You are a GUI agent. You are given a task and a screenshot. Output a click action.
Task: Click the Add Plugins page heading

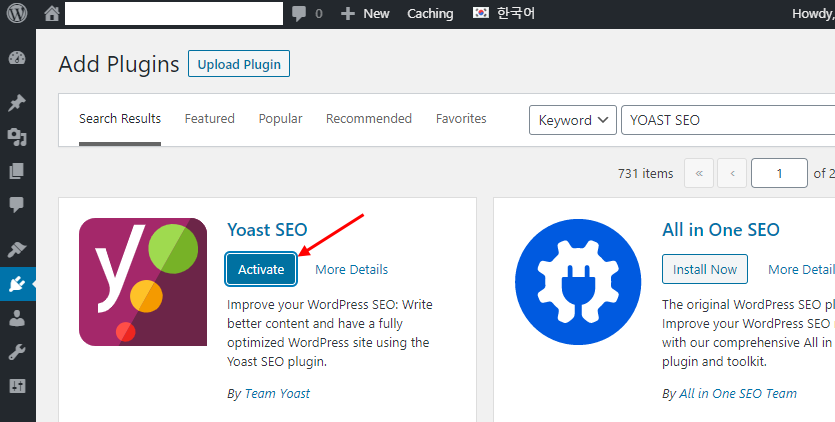click(x=119, y=64)
